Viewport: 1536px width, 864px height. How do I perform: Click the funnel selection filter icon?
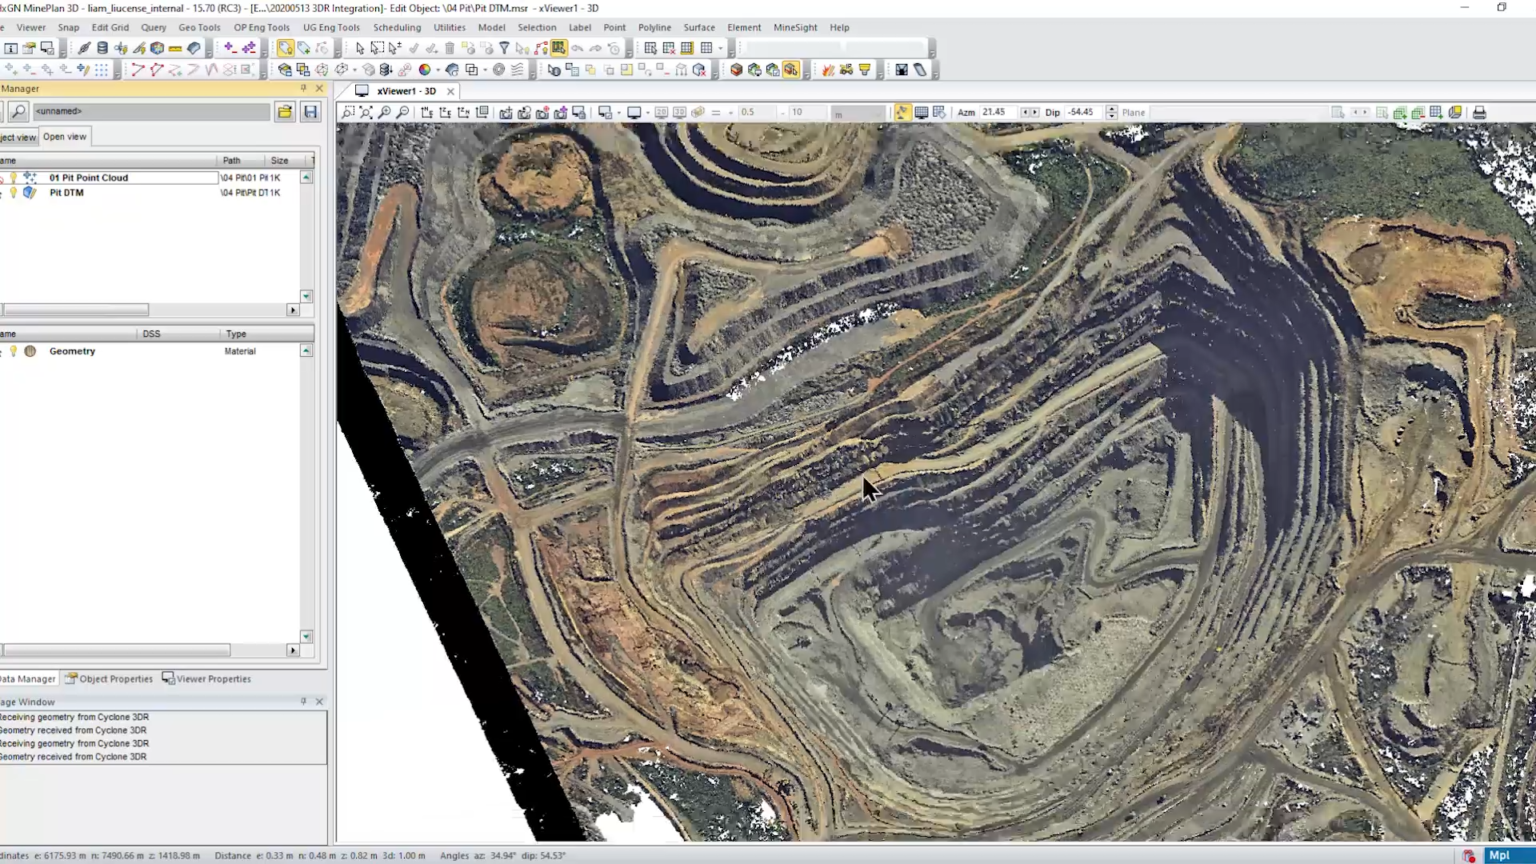(x=504, y=48)
